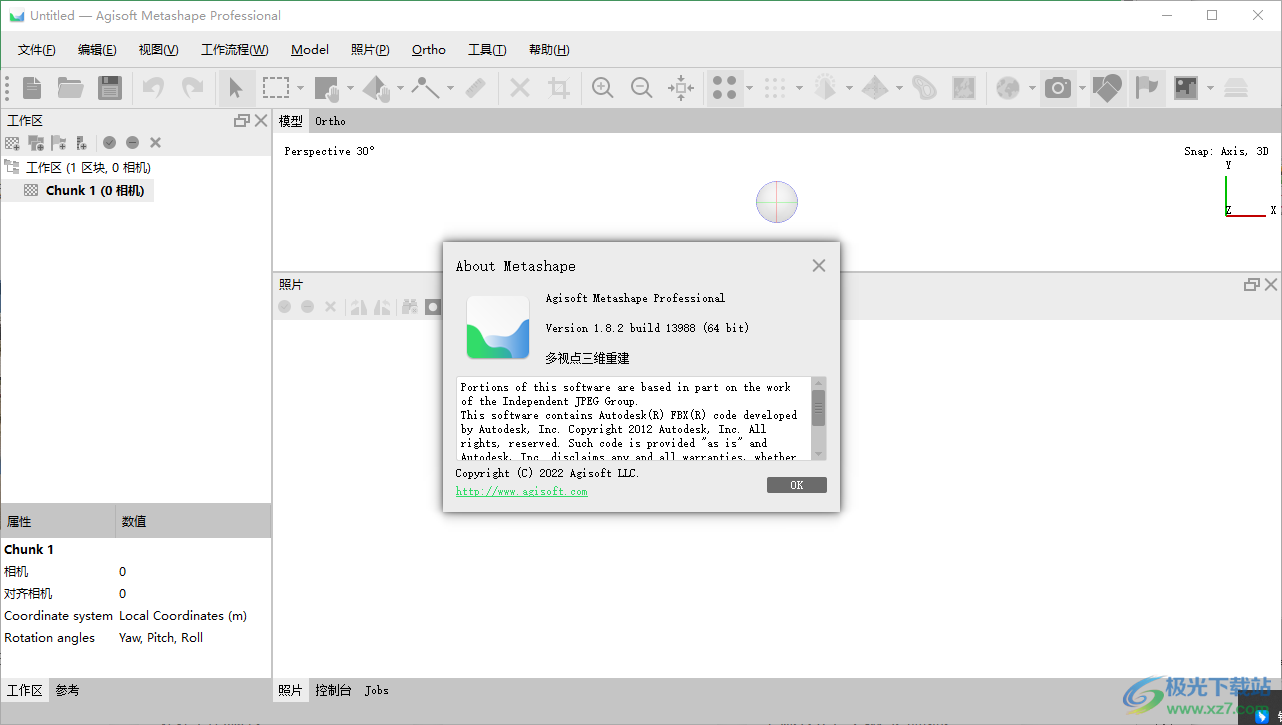The image size is (1282, 725).
Task: Open Show Cameras dropdown arrow
Action: 1082,88
